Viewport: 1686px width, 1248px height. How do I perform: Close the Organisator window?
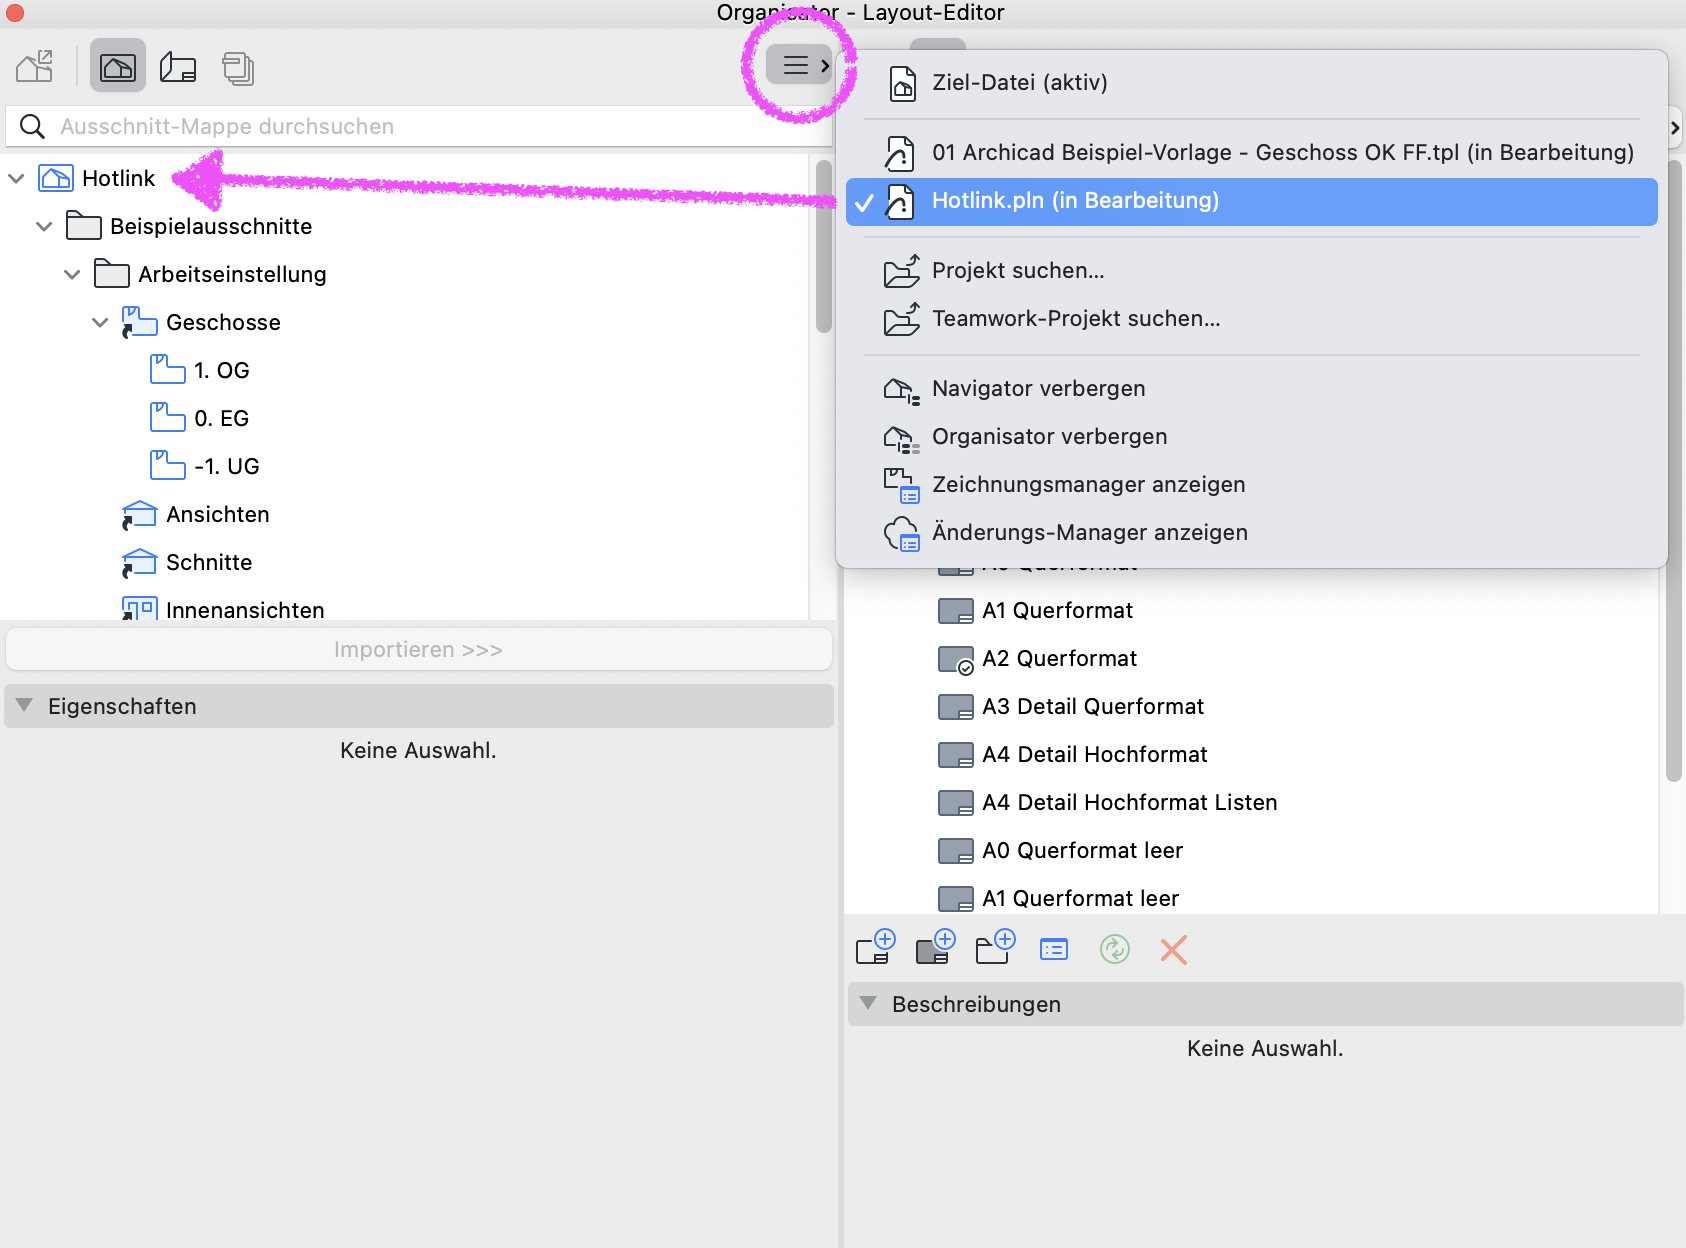14,13
